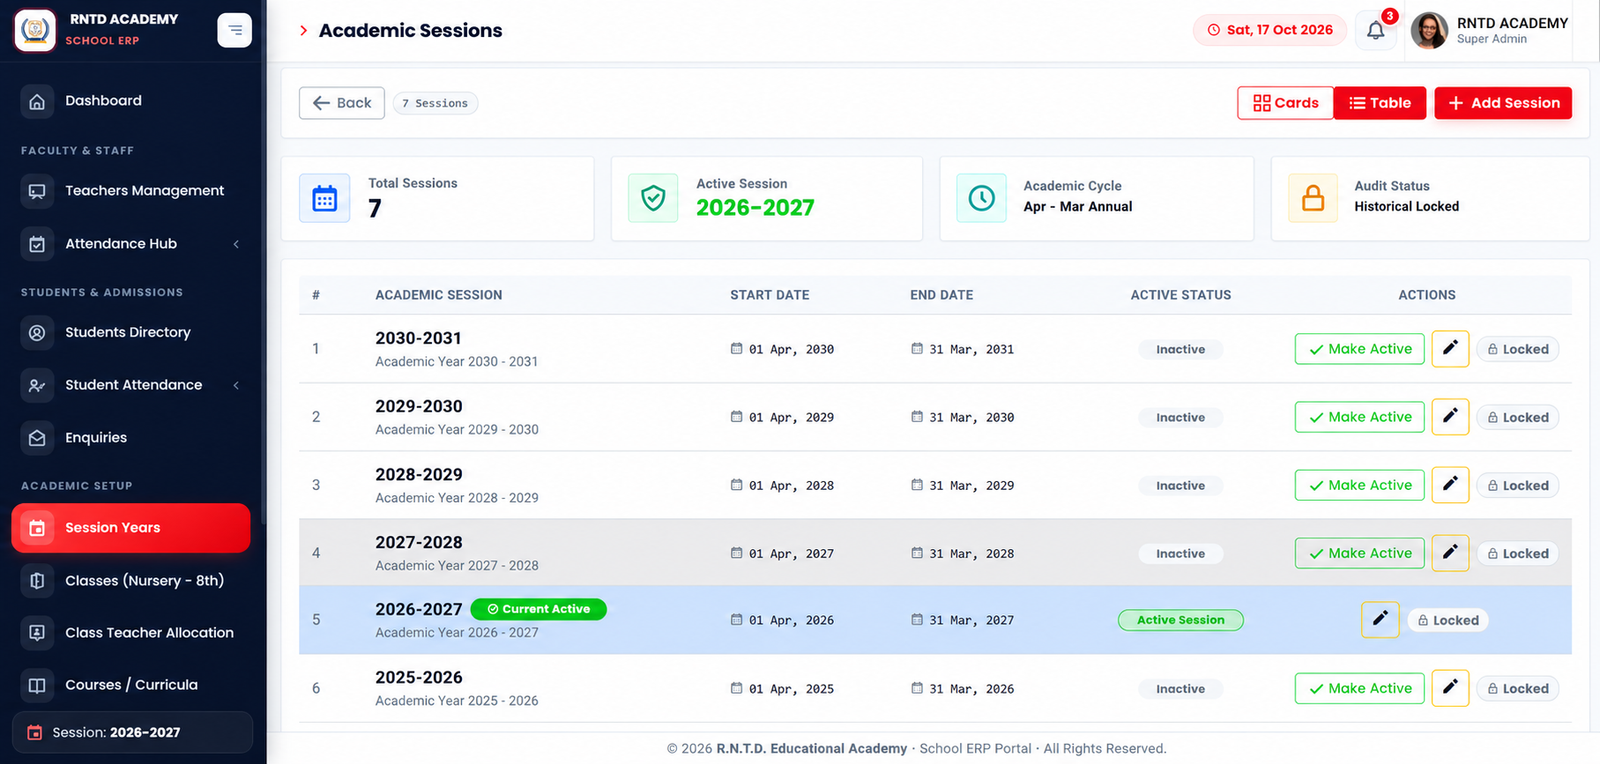1600x764 pixels.
Task: Click the Audit Status lock icon
Action: coord(1313,198)
